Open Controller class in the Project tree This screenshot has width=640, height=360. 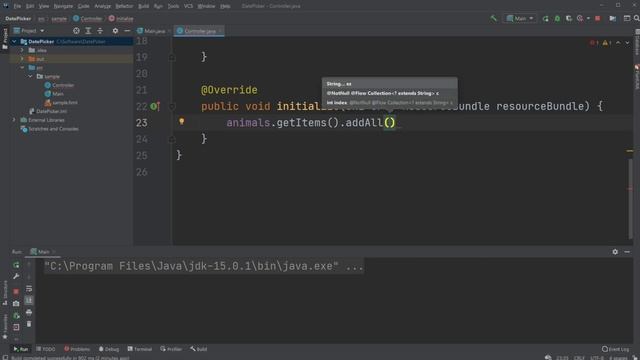[x=59, y=85]
